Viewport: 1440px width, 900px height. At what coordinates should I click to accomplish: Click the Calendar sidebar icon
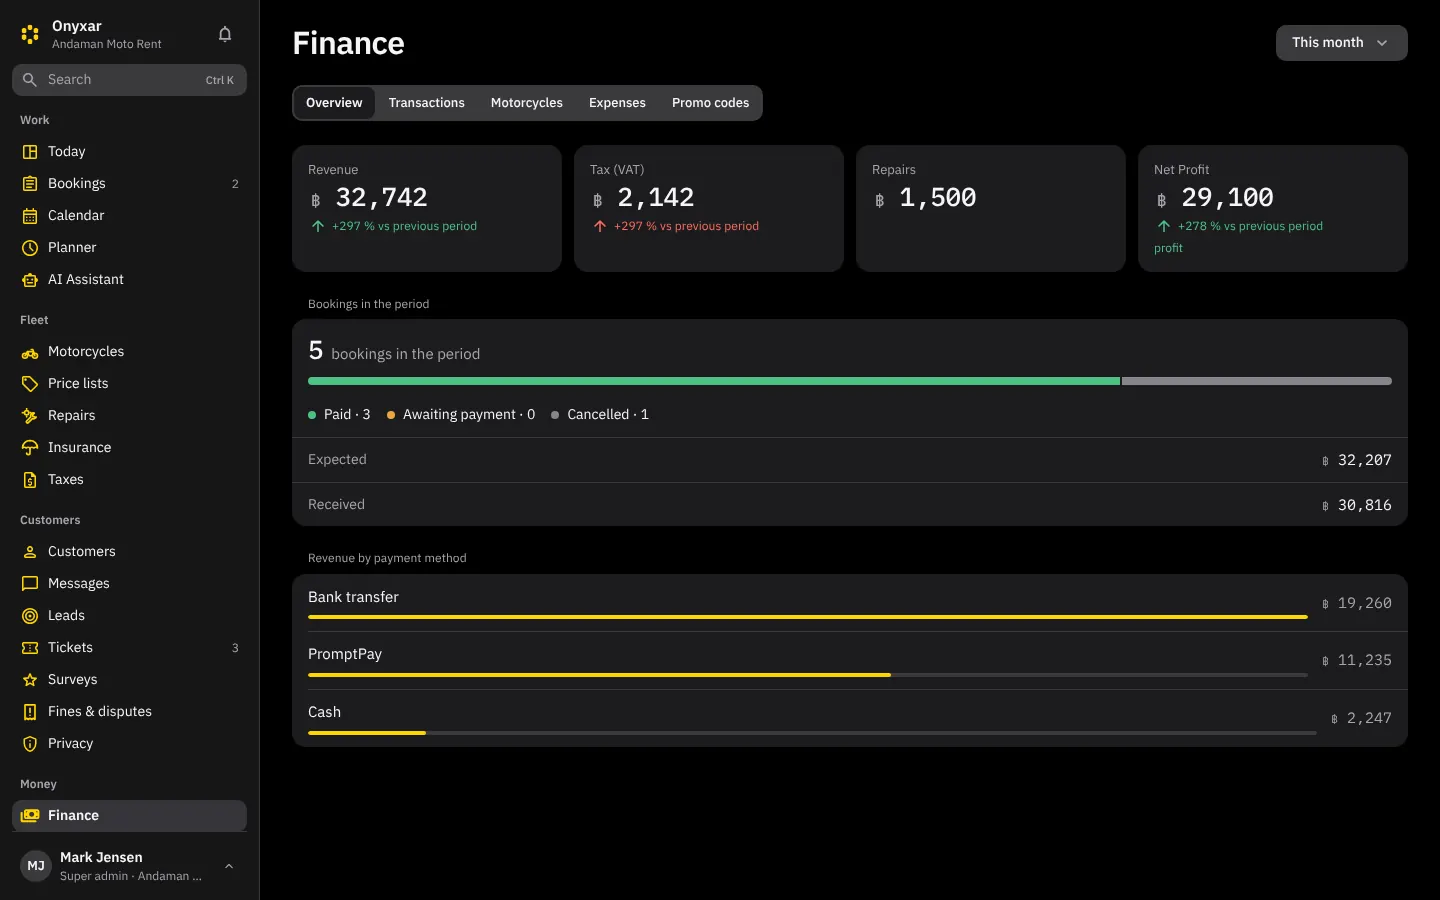click(30, 216)
